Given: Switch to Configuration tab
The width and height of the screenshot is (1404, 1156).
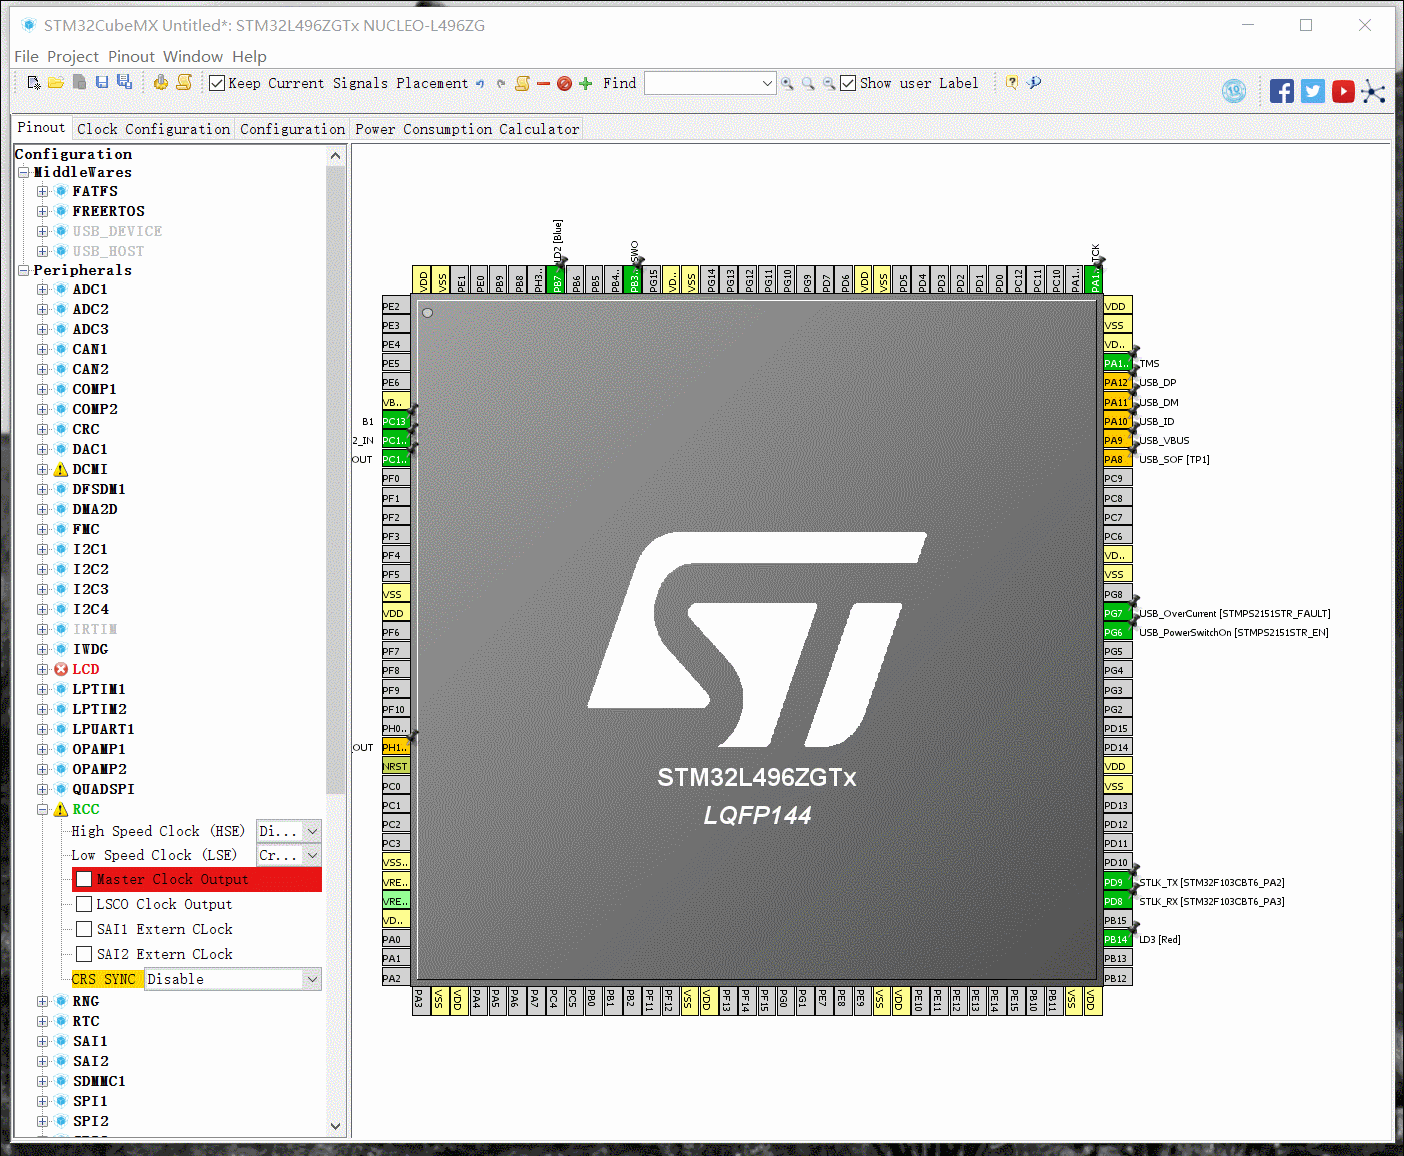Looking at the screenshot, I should pyautogui.click(x=292, y=129).
